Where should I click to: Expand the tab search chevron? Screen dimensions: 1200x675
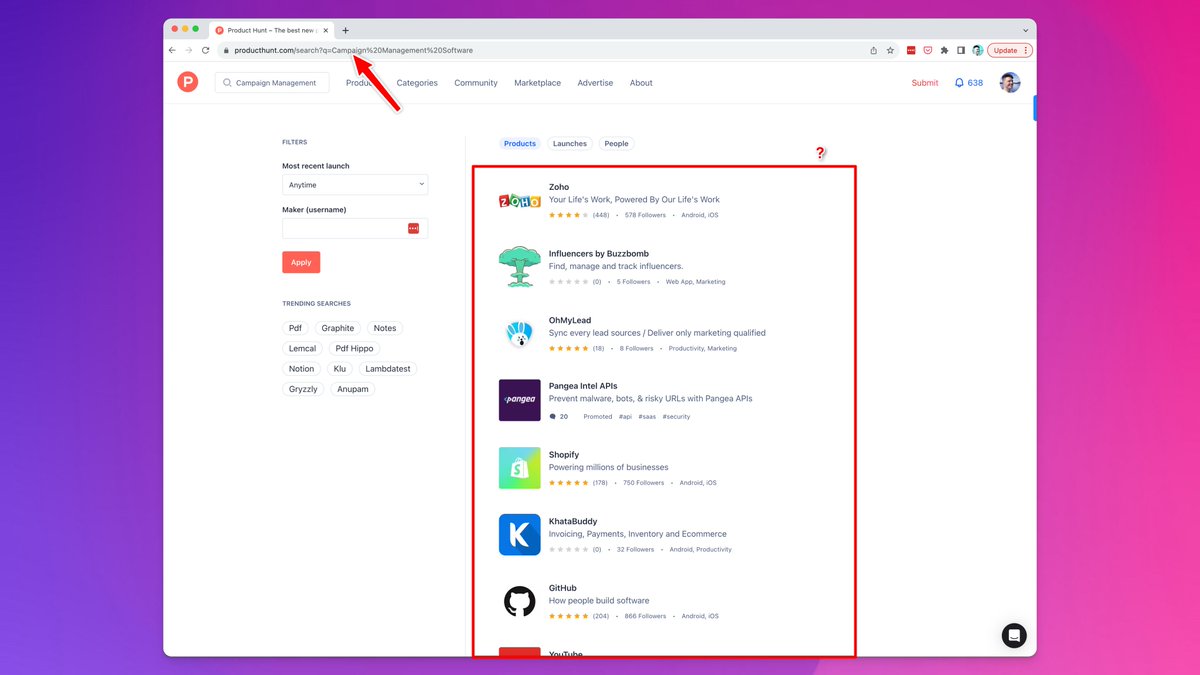[x=1025, y=30]
